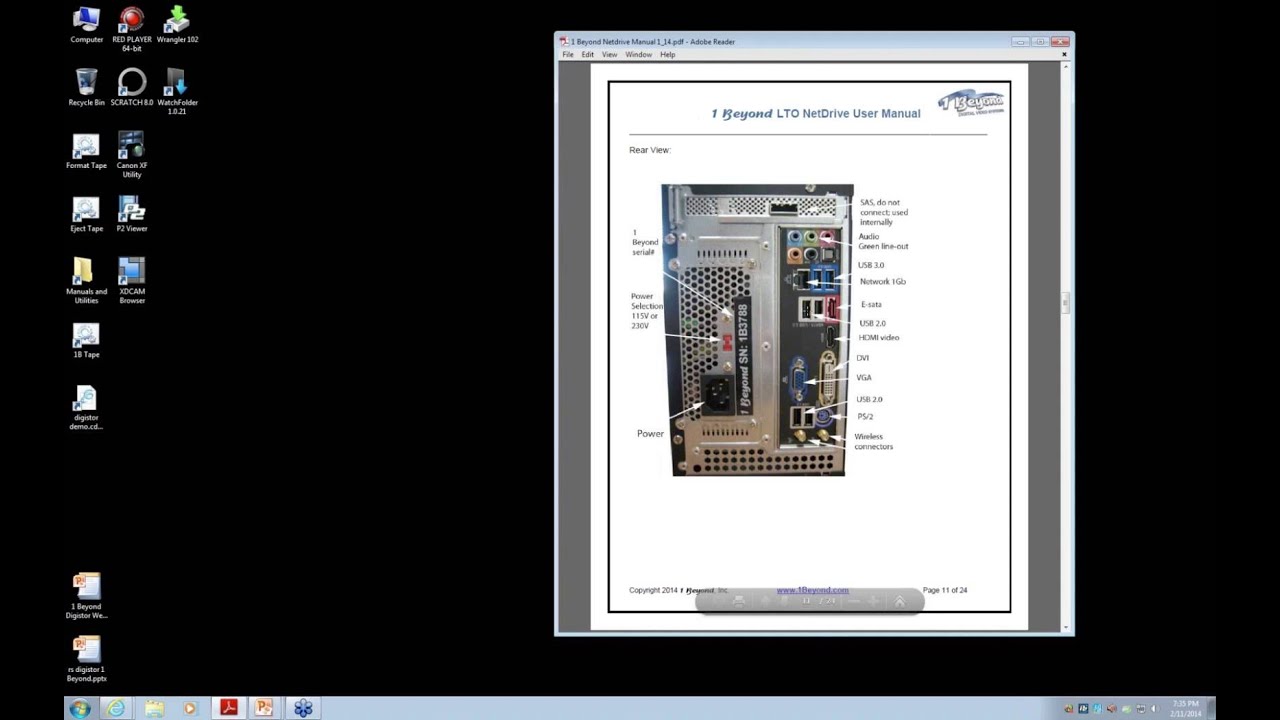The image size is (1280, 720).
Task: Select the Format Tape shortcut
Action: [x=86, y=150]
